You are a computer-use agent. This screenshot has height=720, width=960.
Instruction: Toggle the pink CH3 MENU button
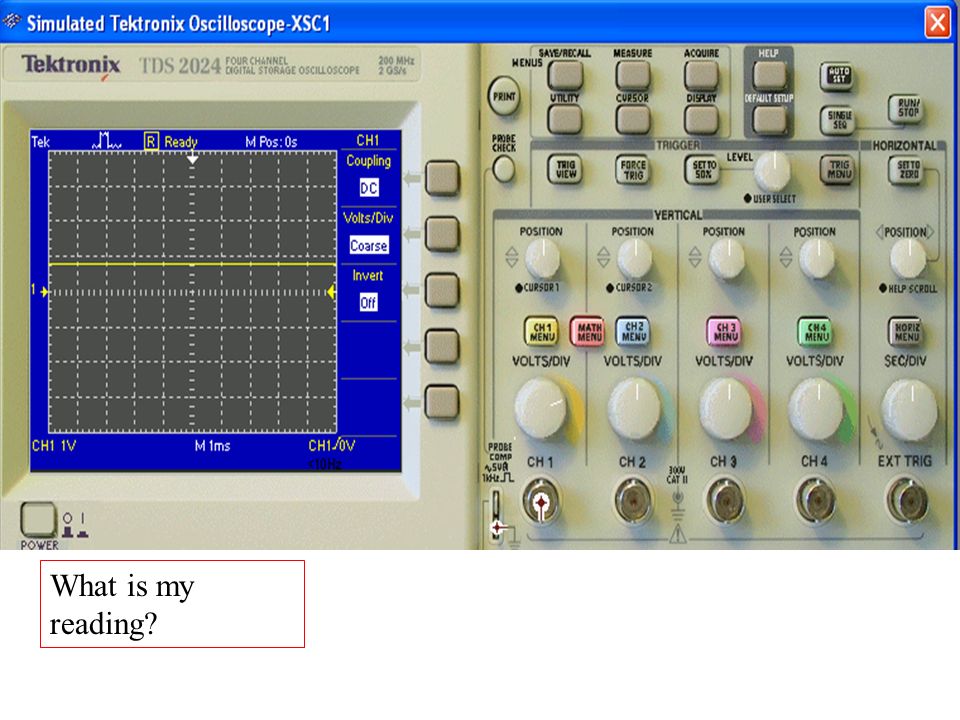724,331
